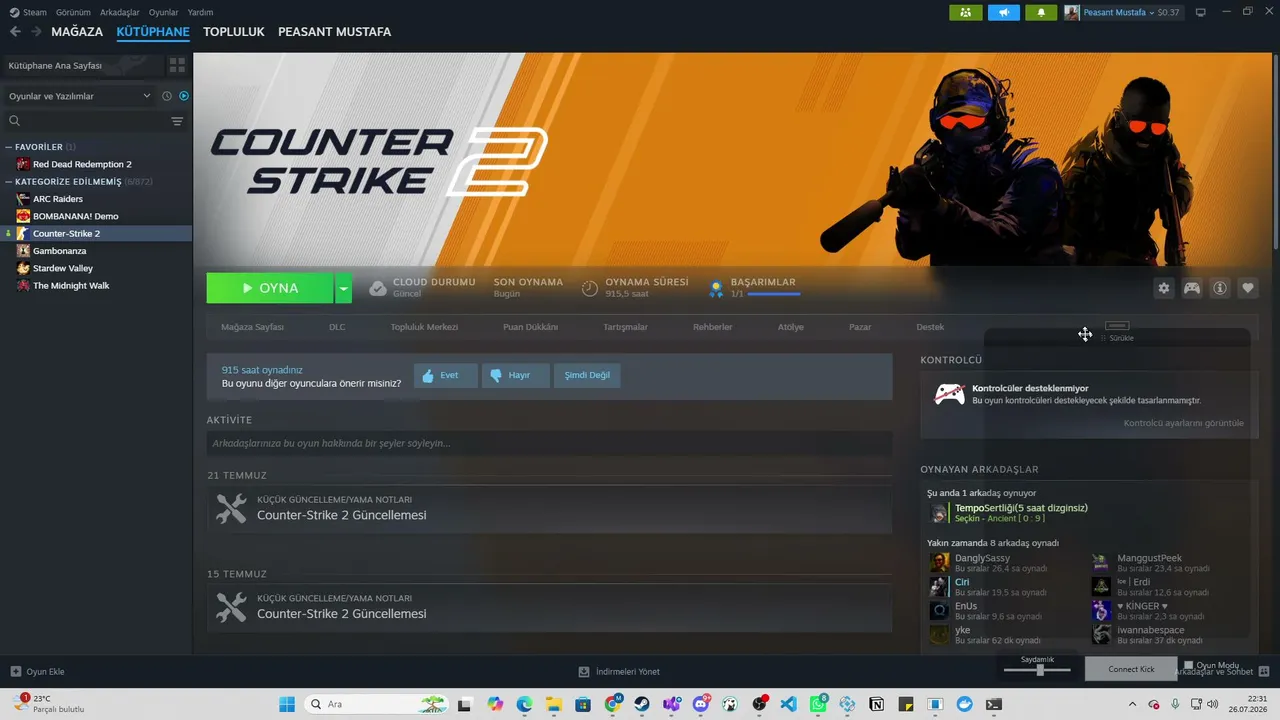Screen dimensions: 1280x720
Task: Open advanced filter options icon
Action: [x=177, y=121]
